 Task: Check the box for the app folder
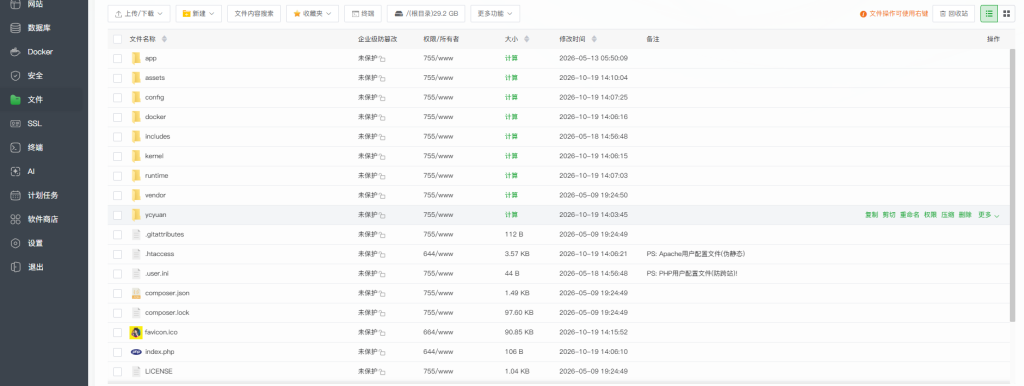[118, 58]
